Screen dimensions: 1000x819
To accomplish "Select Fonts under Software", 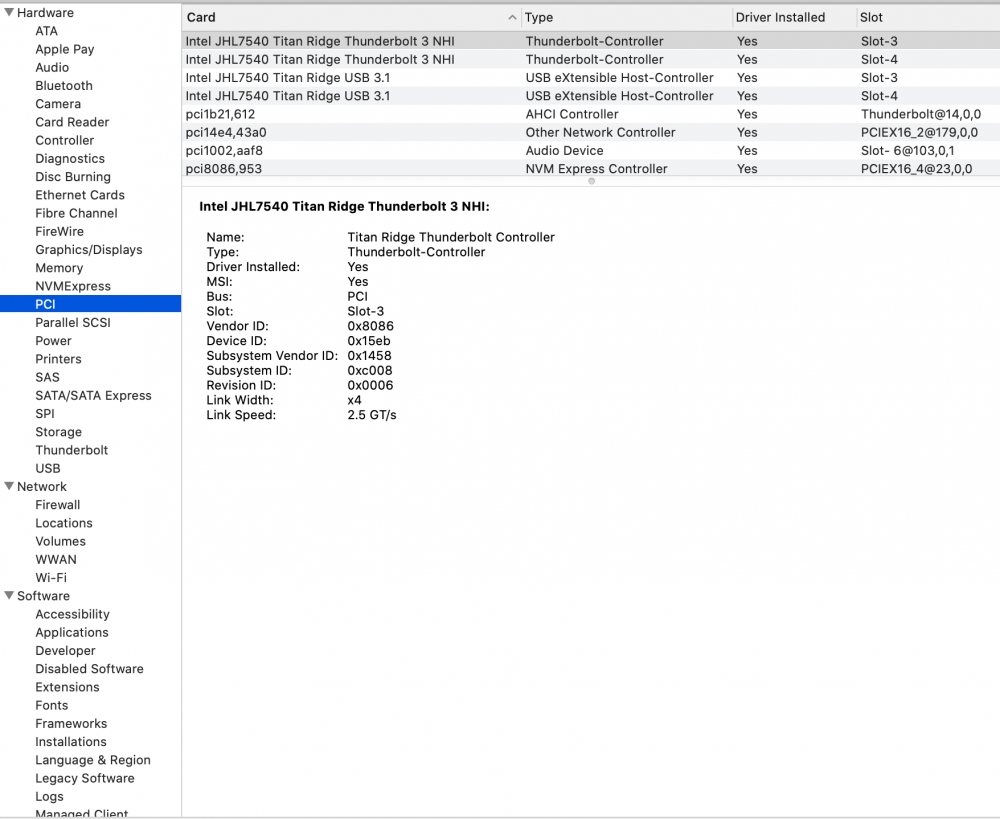I will click(x=52, y=705).
